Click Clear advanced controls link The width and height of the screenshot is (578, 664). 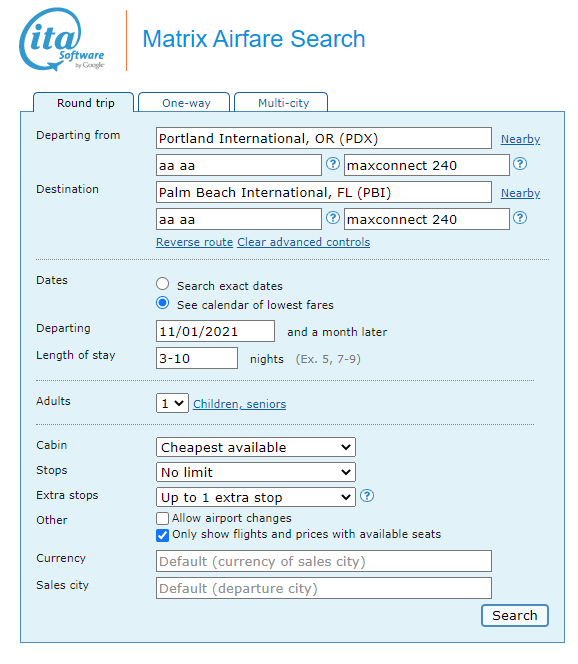tap(304, 242)
